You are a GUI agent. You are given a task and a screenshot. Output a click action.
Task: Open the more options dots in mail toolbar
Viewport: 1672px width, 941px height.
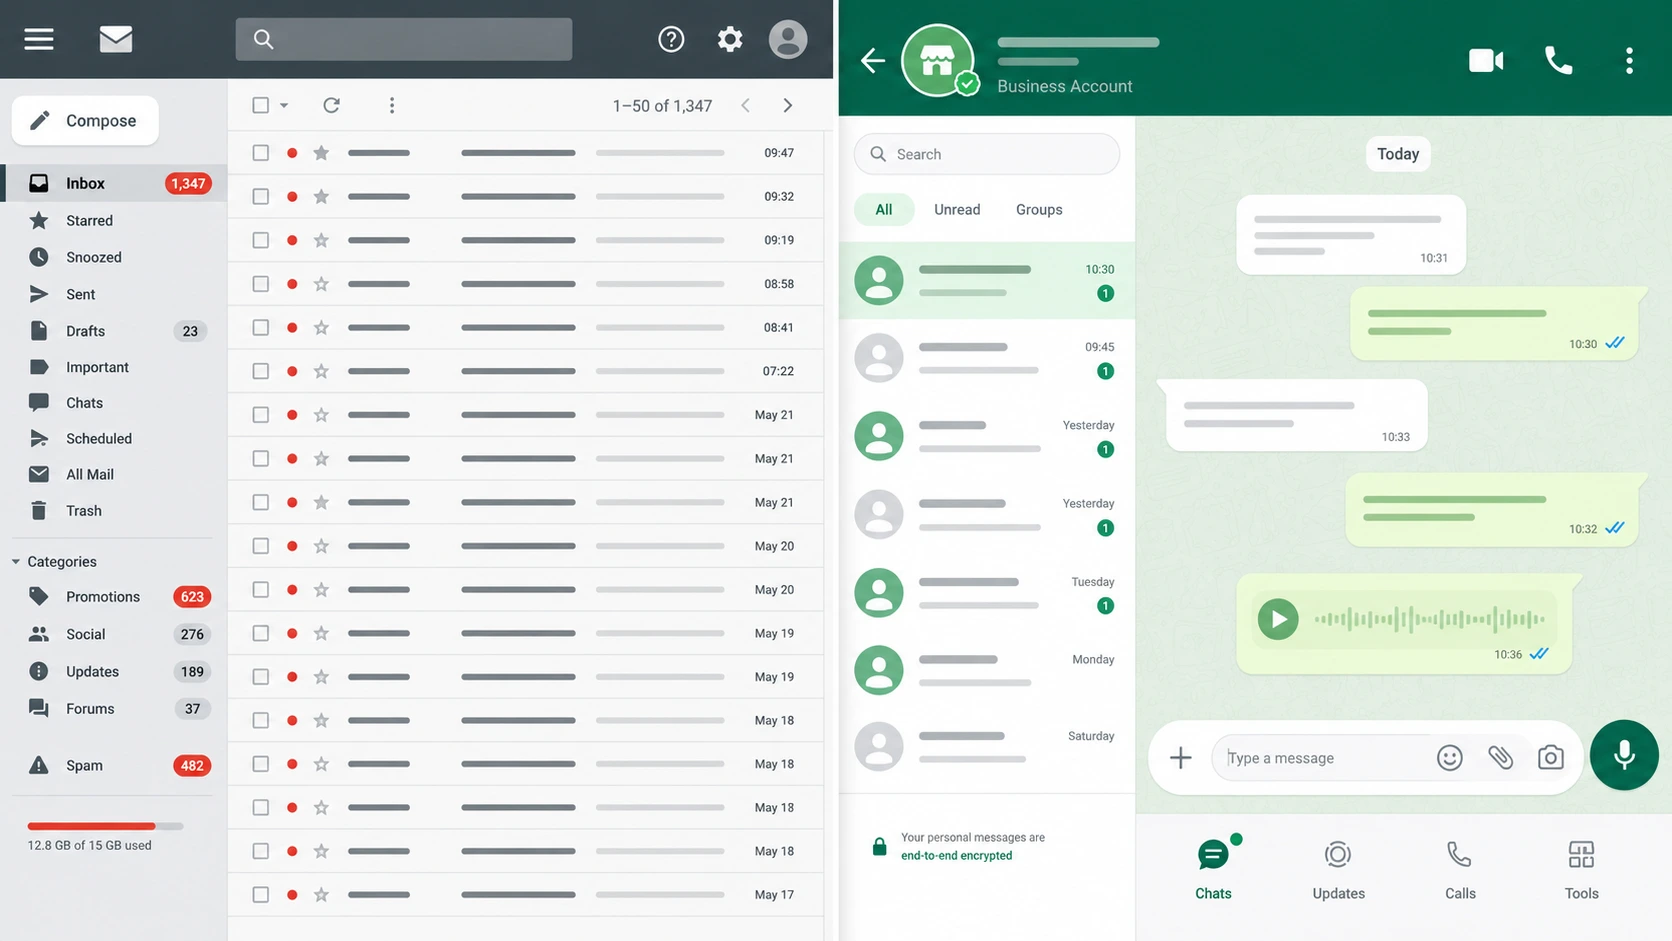click(392, 105)
